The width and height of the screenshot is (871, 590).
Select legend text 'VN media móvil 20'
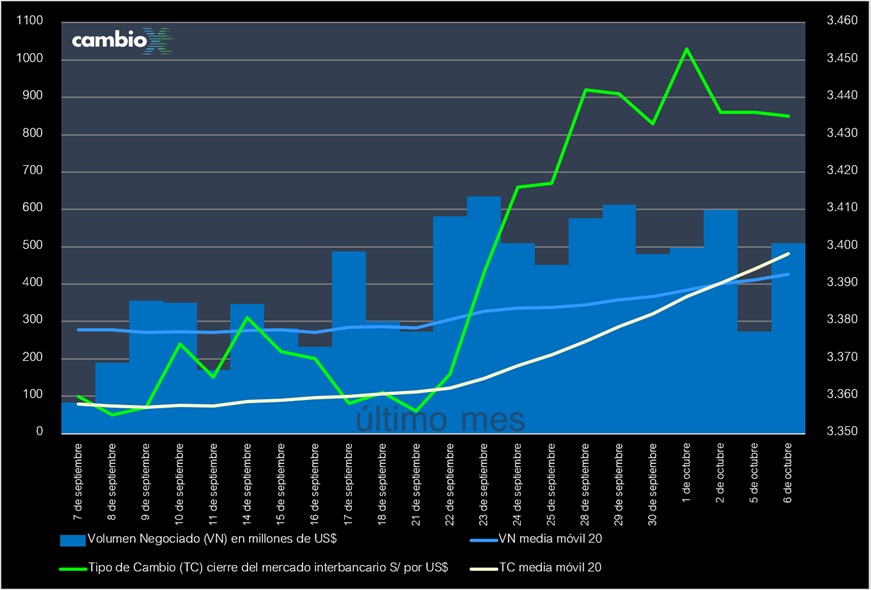tap(550, 539)
